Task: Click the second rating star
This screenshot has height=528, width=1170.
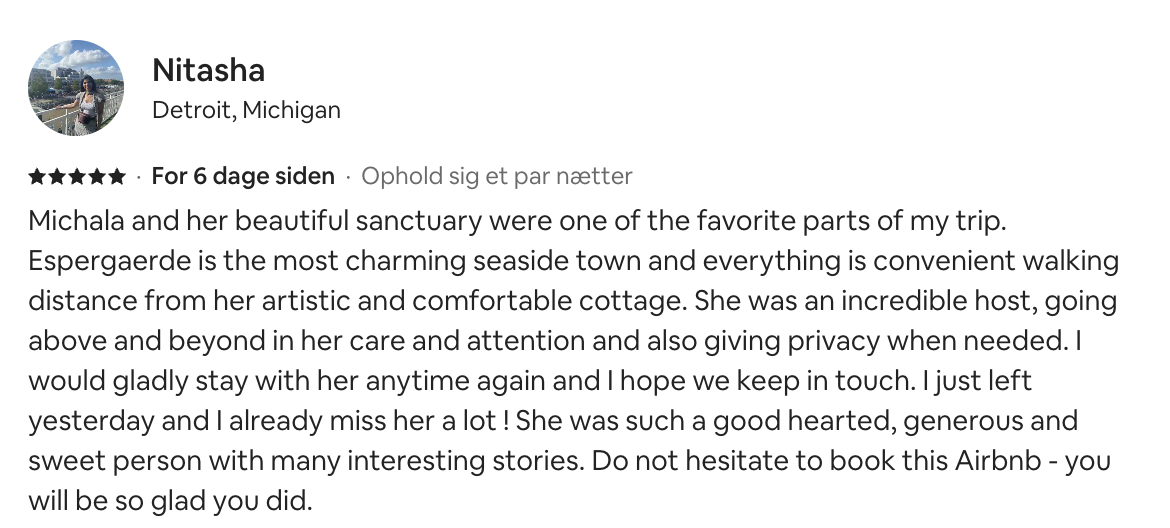Action: [x=57, y=177]
